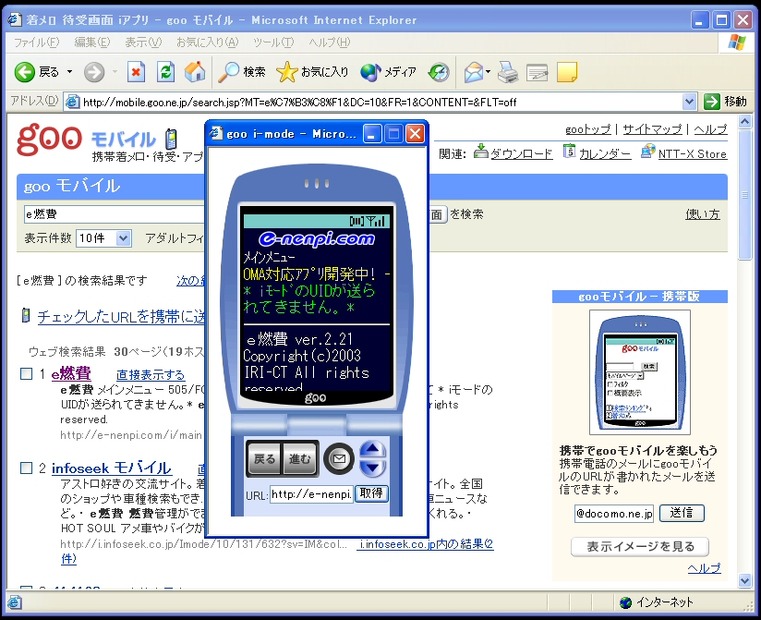Open the Back button history dropdown arrow
Screen dimensions: 761x620
click(70, 72)
